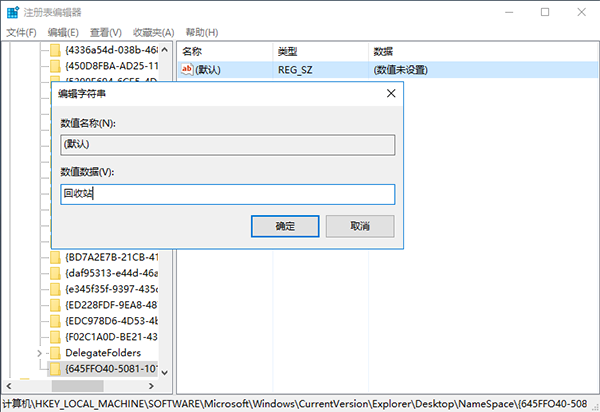Screen dimensions: 600x412
Task: Select the {EDC978D6-4D53-4b key folder icon
Action: pyautogui.click(x=55, y=321)
